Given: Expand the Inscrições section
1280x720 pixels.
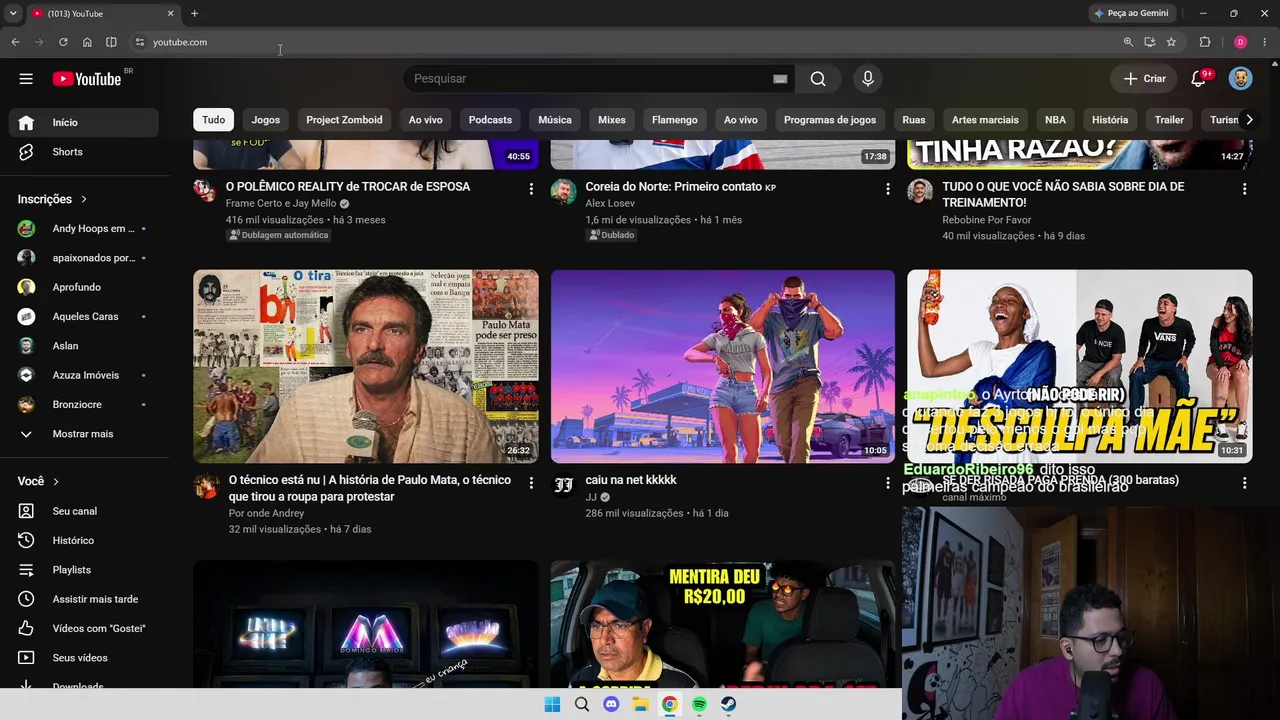Looking at the screenshot, I should (x=53, y=199).
